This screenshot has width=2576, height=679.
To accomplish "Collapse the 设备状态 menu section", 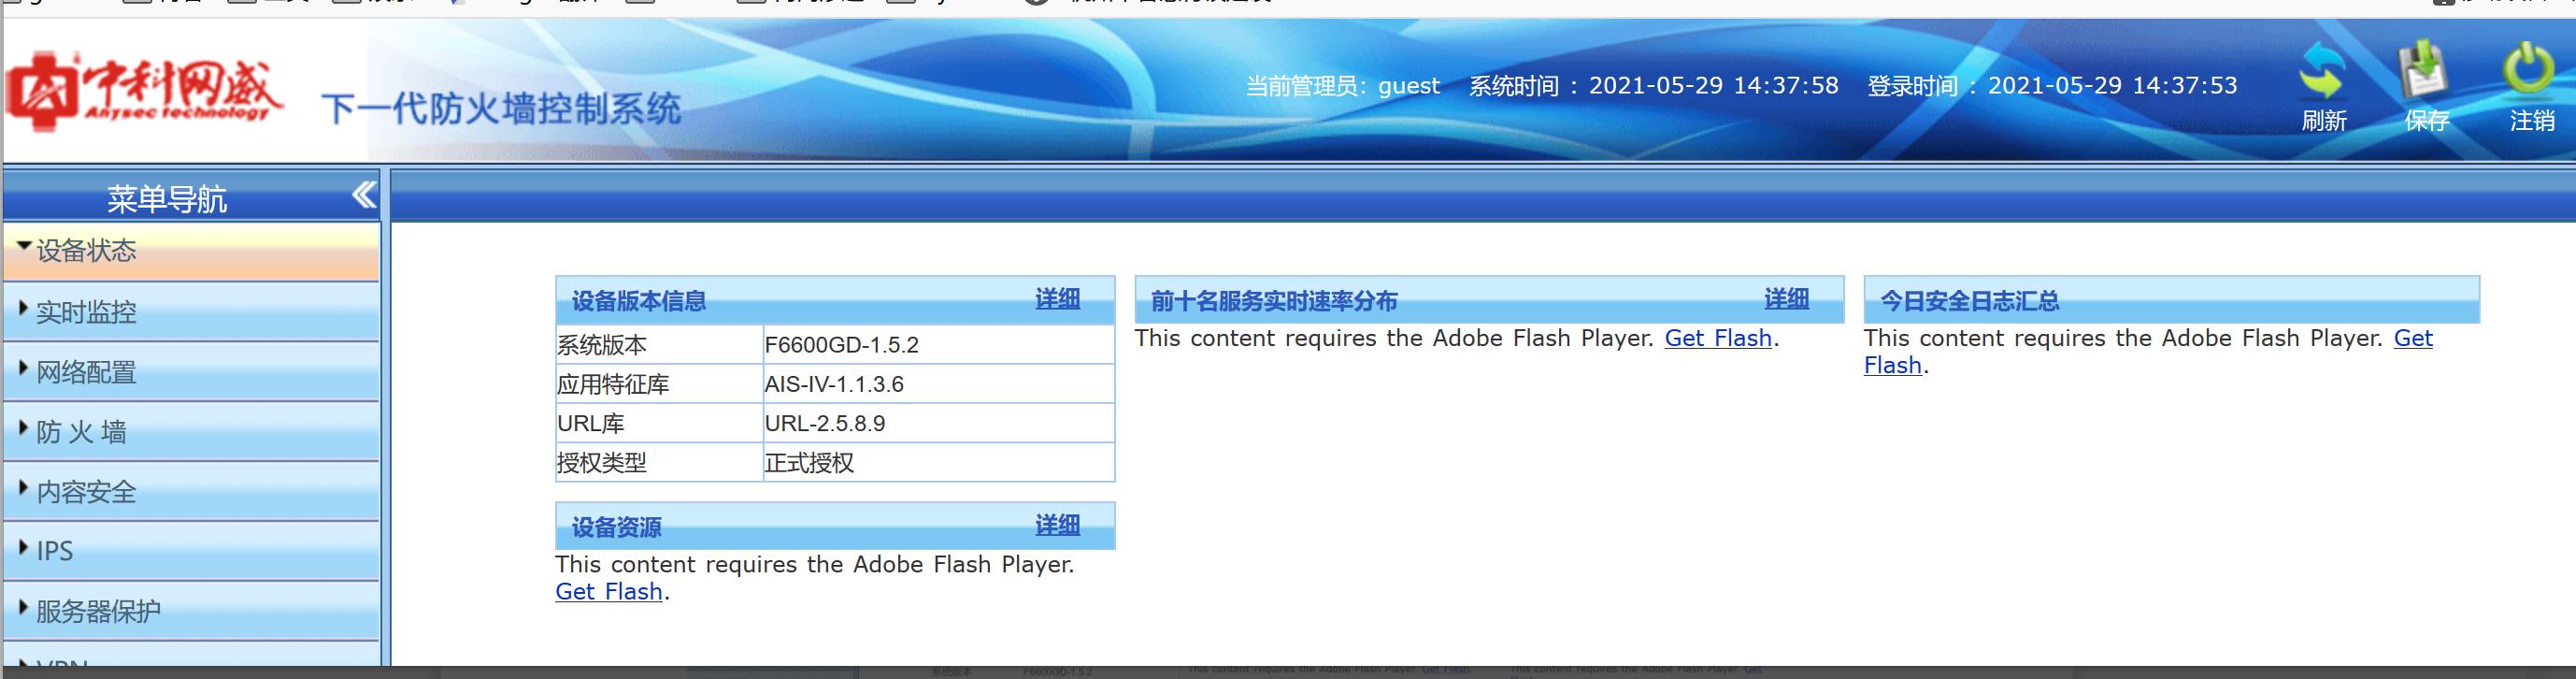I will [x=86, y=251].
